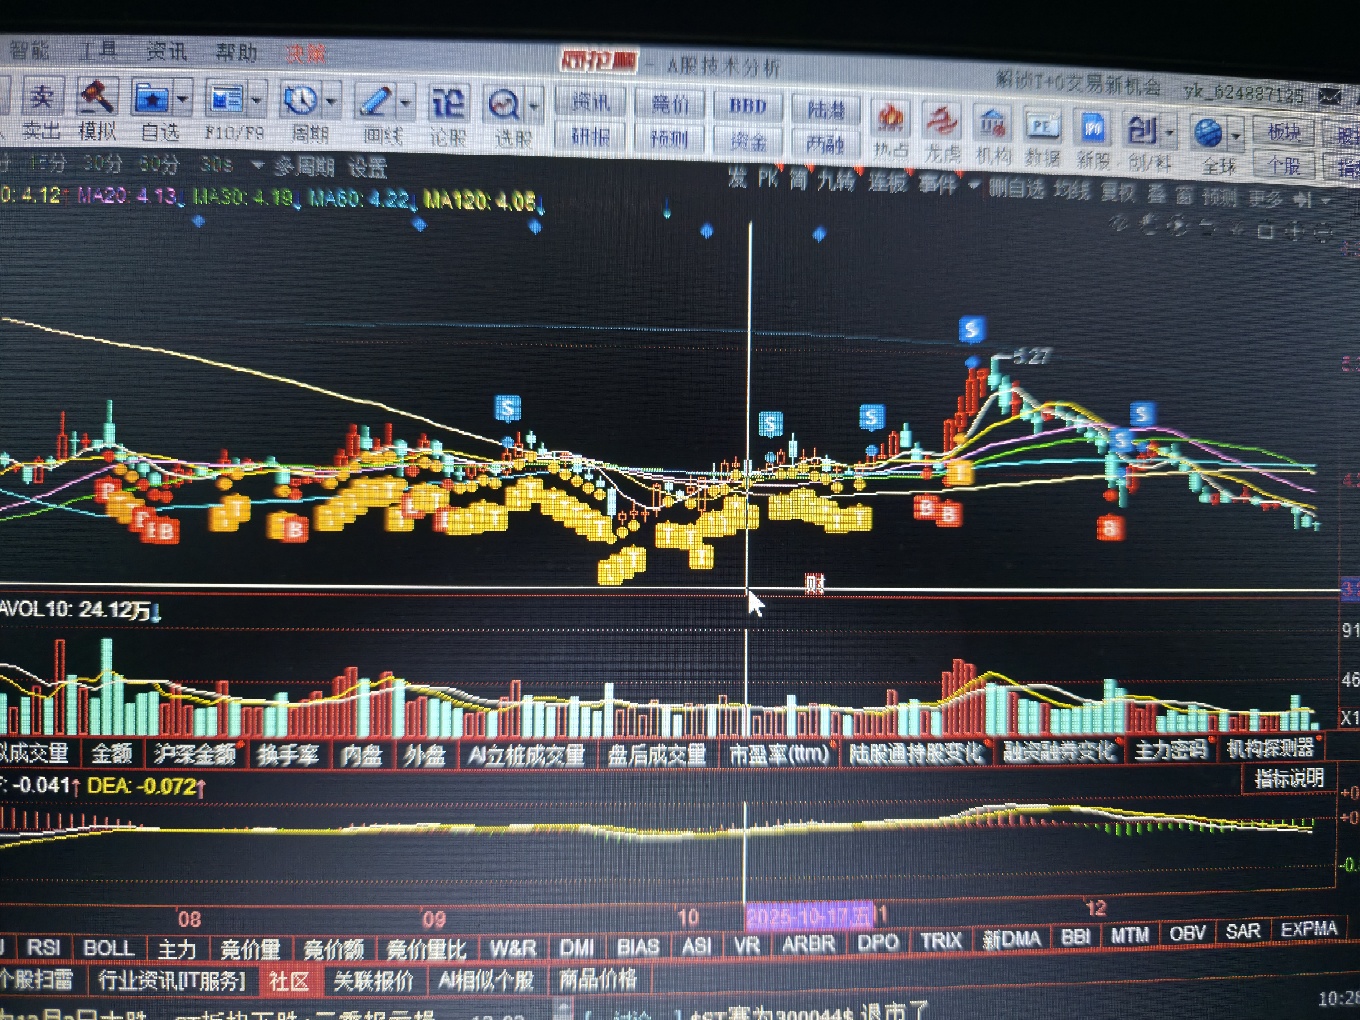Open the 龙虎 dragon-tiger list icon

[x=940, y=120]
